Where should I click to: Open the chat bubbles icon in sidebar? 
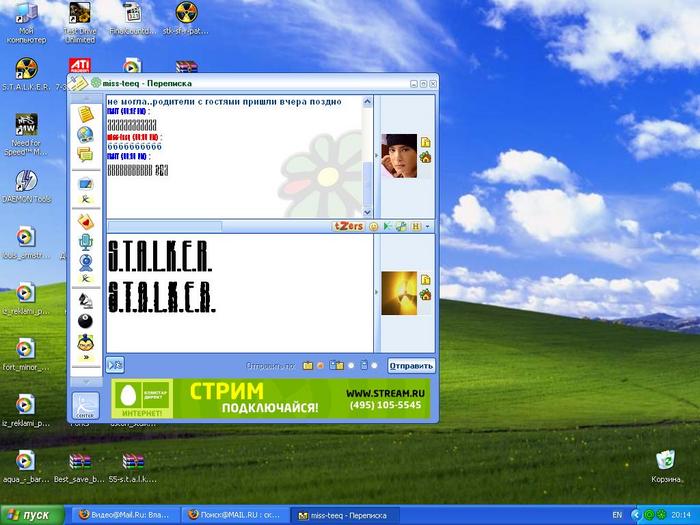pyautogui.click(x=84, y=154)
